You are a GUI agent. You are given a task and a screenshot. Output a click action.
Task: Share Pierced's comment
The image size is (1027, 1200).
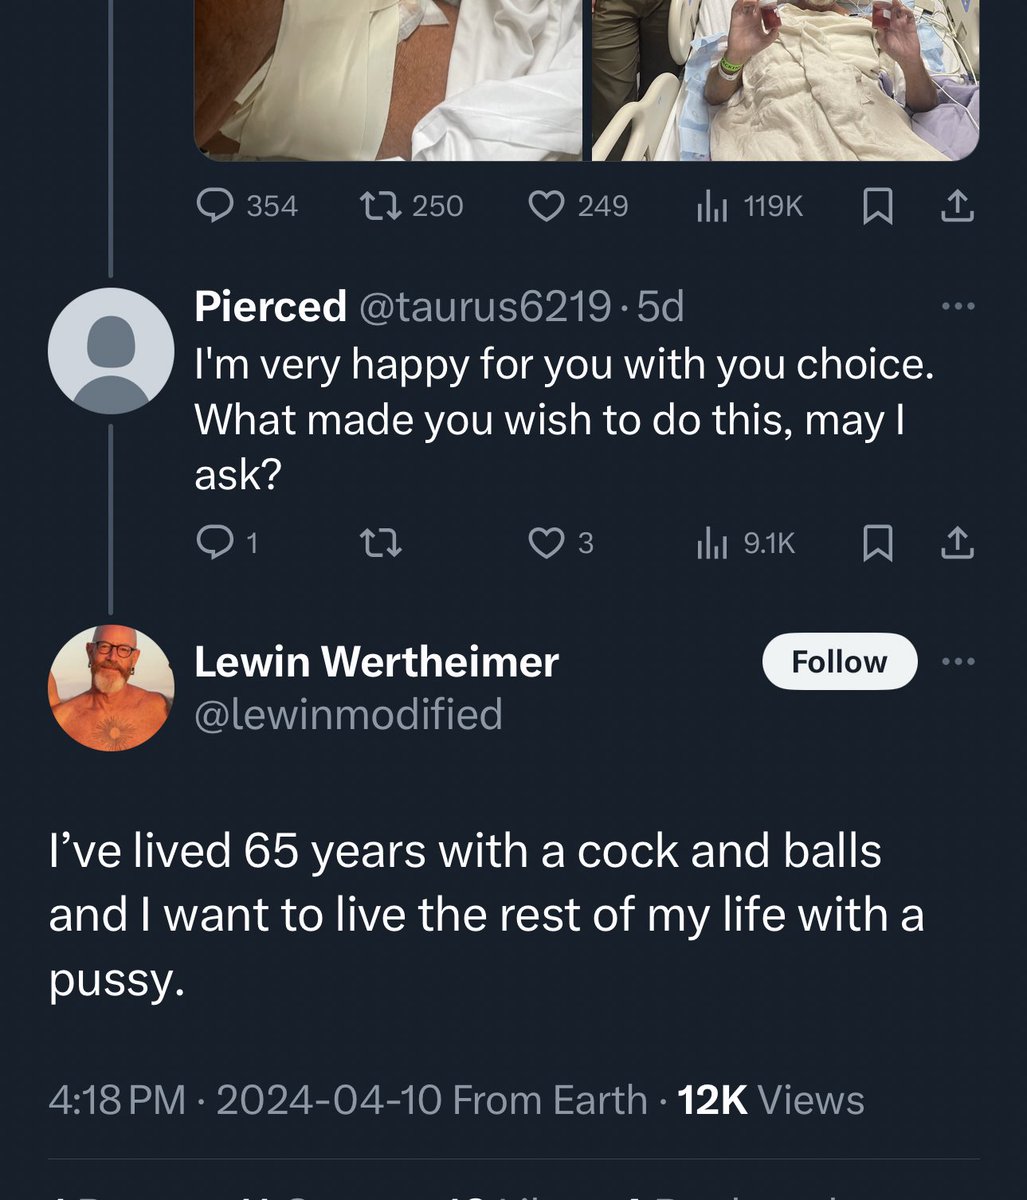(957, 543)
